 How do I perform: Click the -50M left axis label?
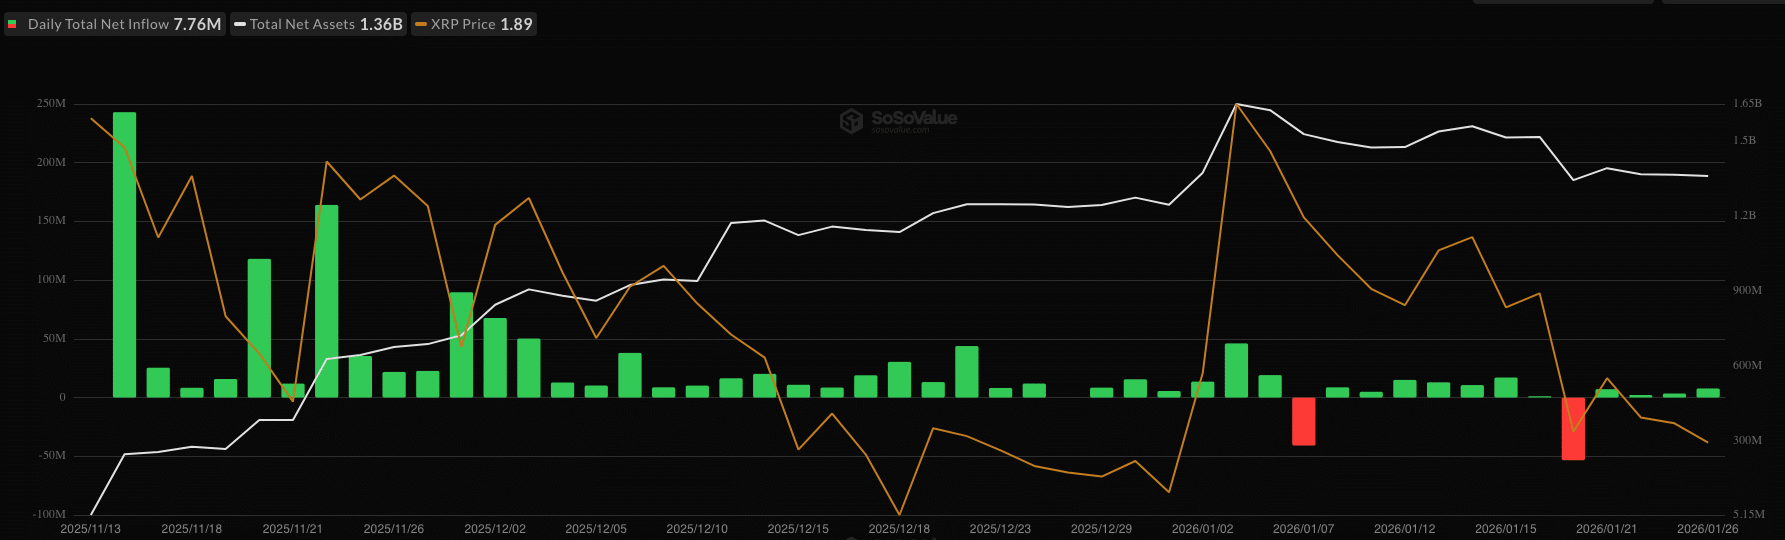pyautogui.click(x=52, y=456)
